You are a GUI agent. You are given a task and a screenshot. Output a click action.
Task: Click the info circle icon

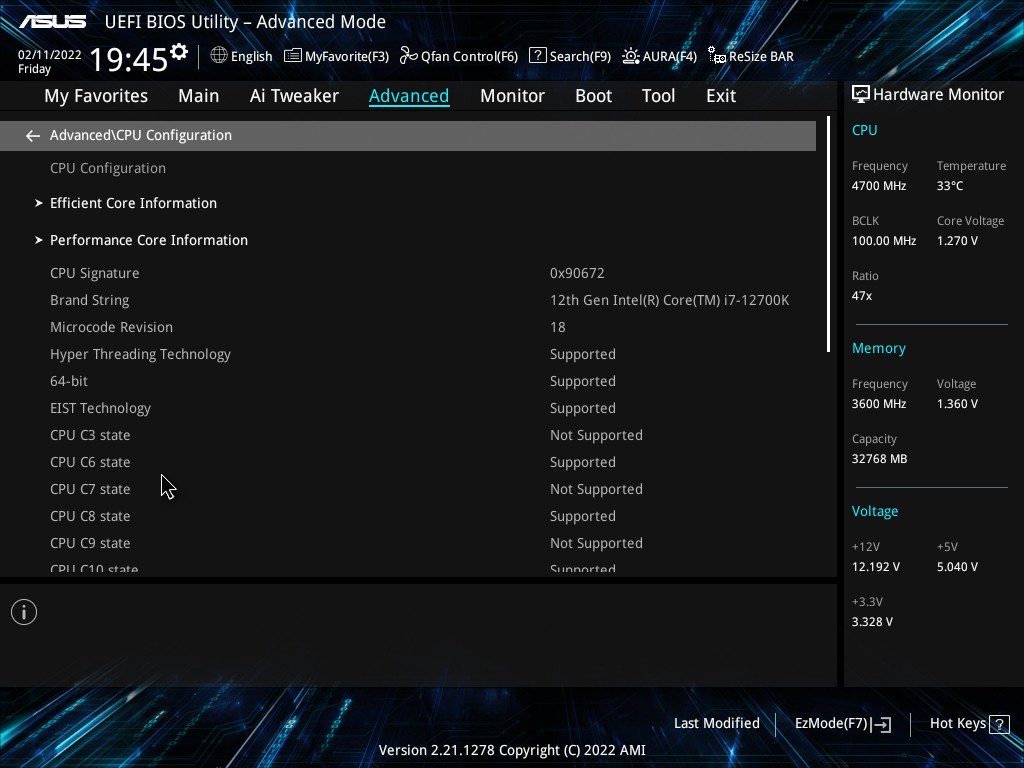point(24,612)
